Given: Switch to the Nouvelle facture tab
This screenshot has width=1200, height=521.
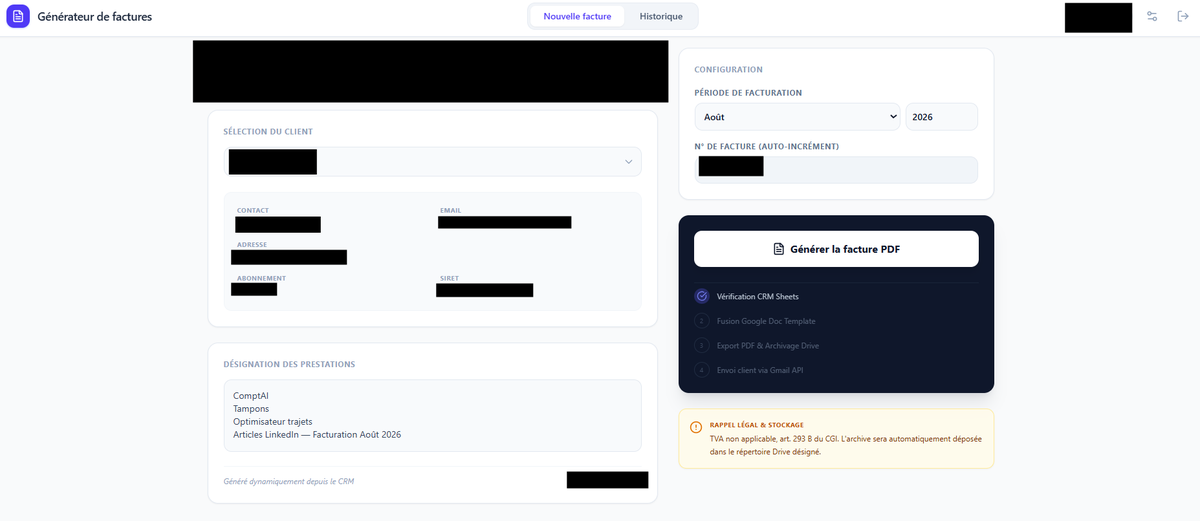Looking at the screenshot, I should tap(577, 16).
